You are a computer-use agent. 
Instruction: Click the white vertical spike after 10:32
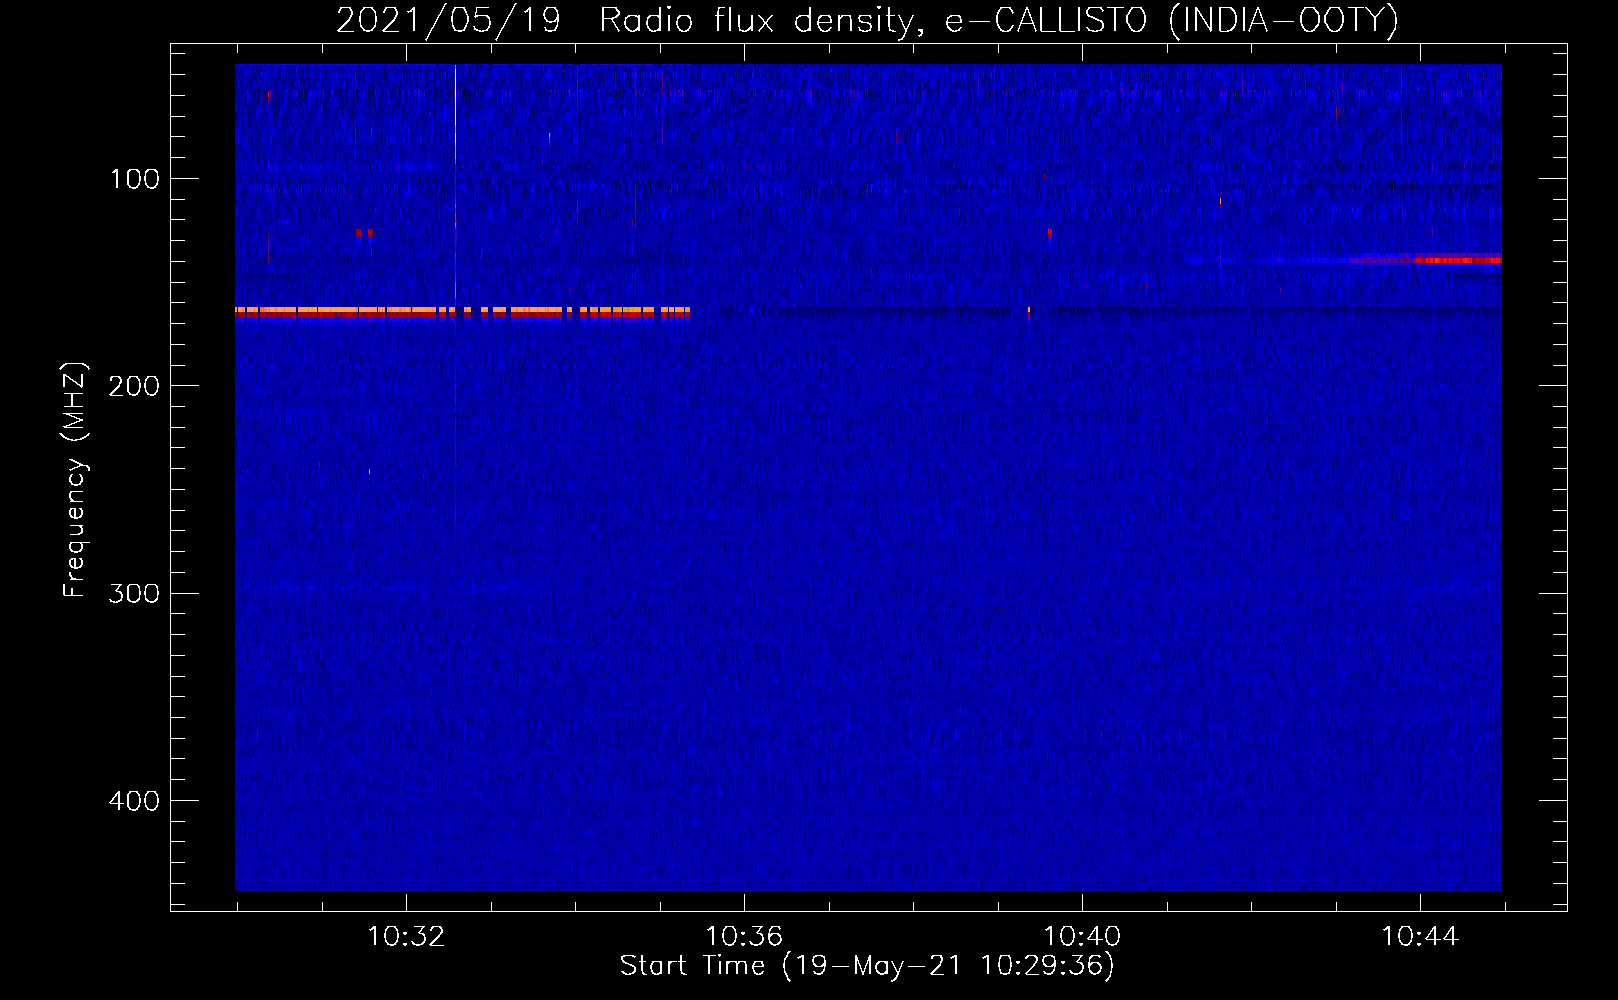pyautogui.click(x=455, y=183)
